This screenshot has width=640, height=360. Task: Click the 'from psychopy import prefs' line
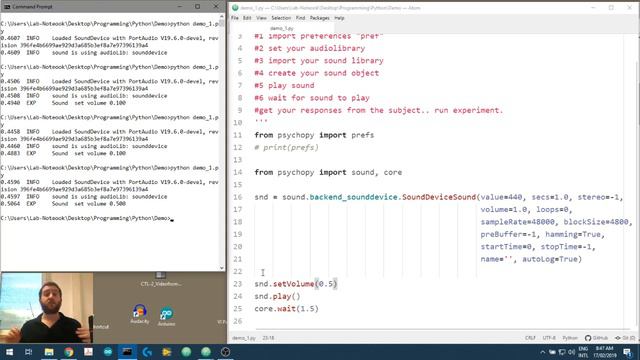[314, 135]
